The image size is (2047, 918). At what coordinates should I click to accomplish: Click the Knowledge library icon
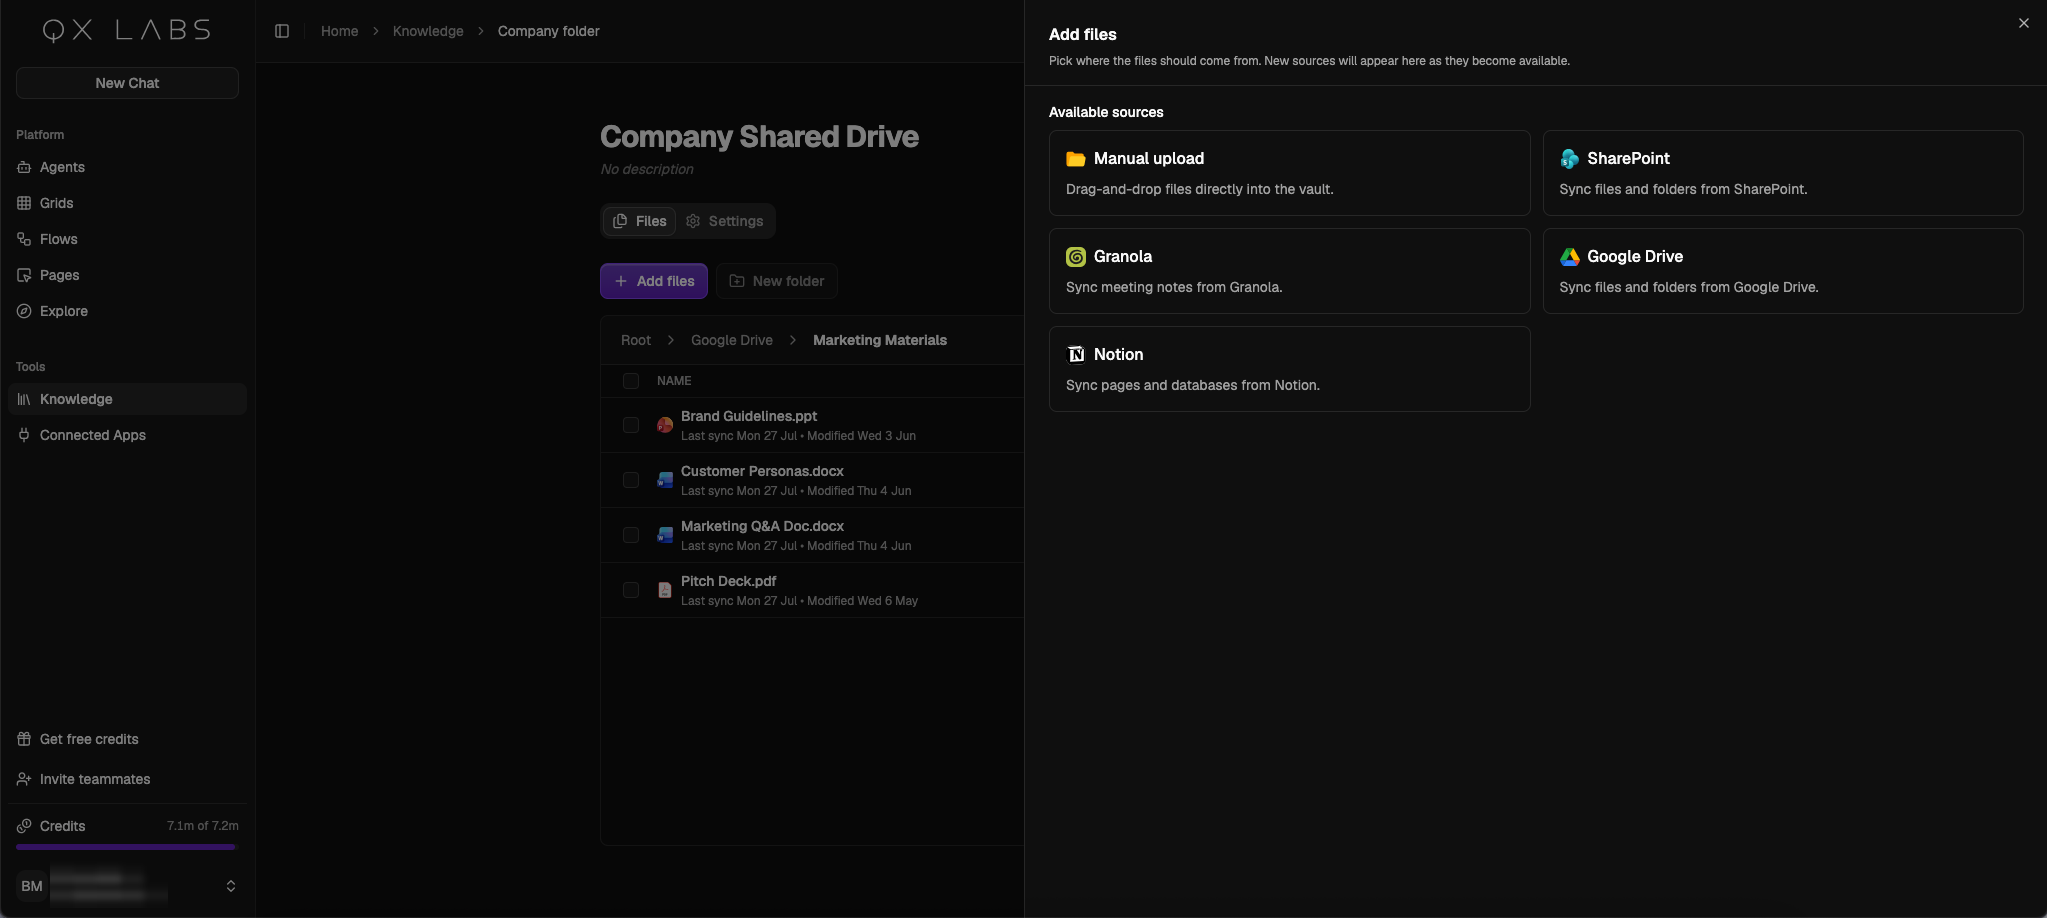click(x=24, y=399)
